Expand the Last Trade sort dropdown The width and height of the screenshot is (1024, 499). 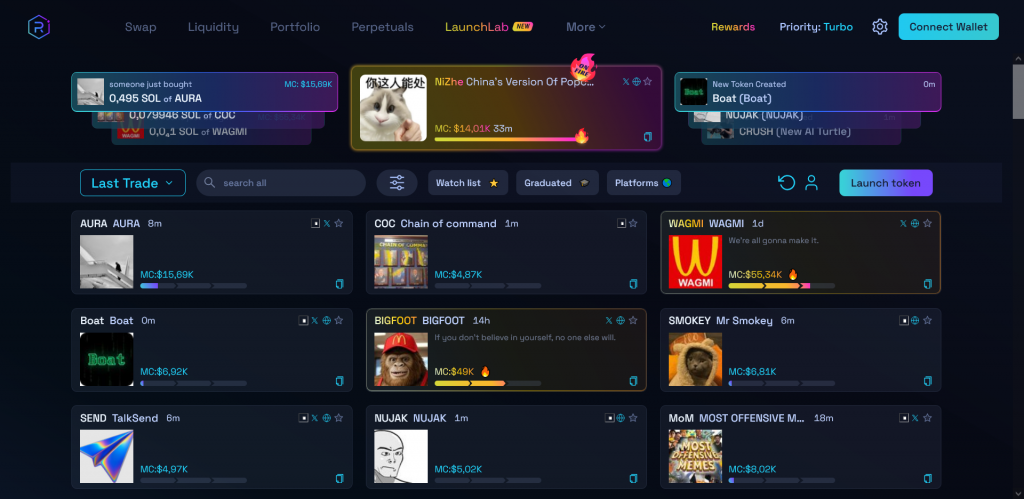133,183
